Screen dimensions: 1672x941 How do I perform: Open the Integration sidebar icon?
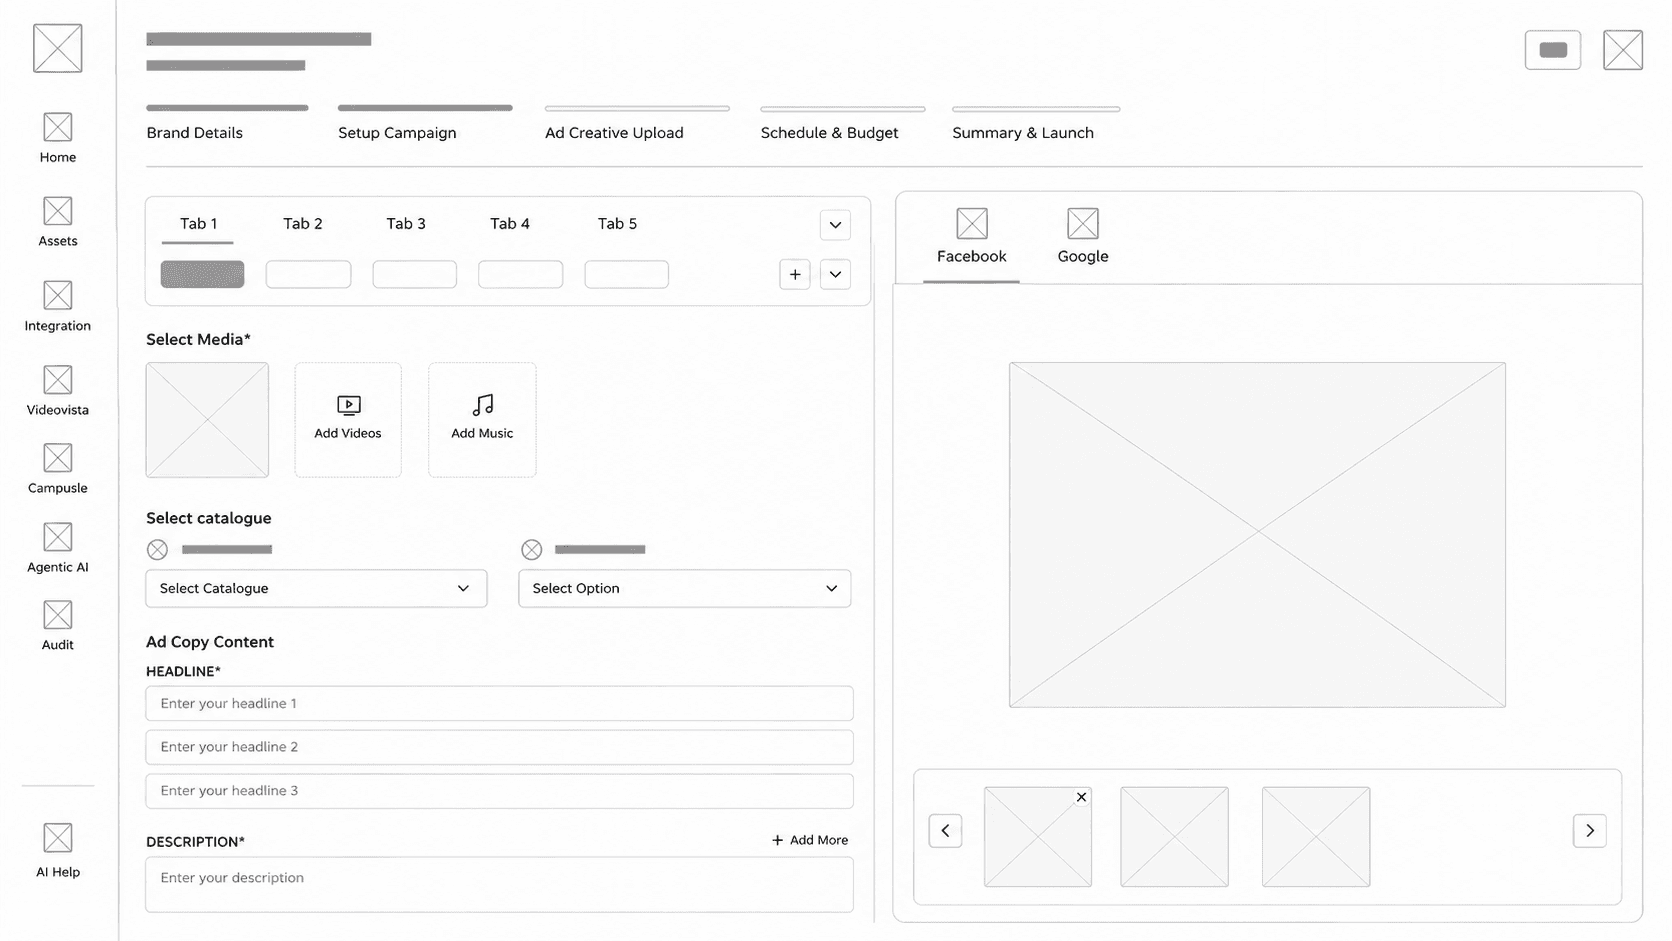tap(58, 295)
